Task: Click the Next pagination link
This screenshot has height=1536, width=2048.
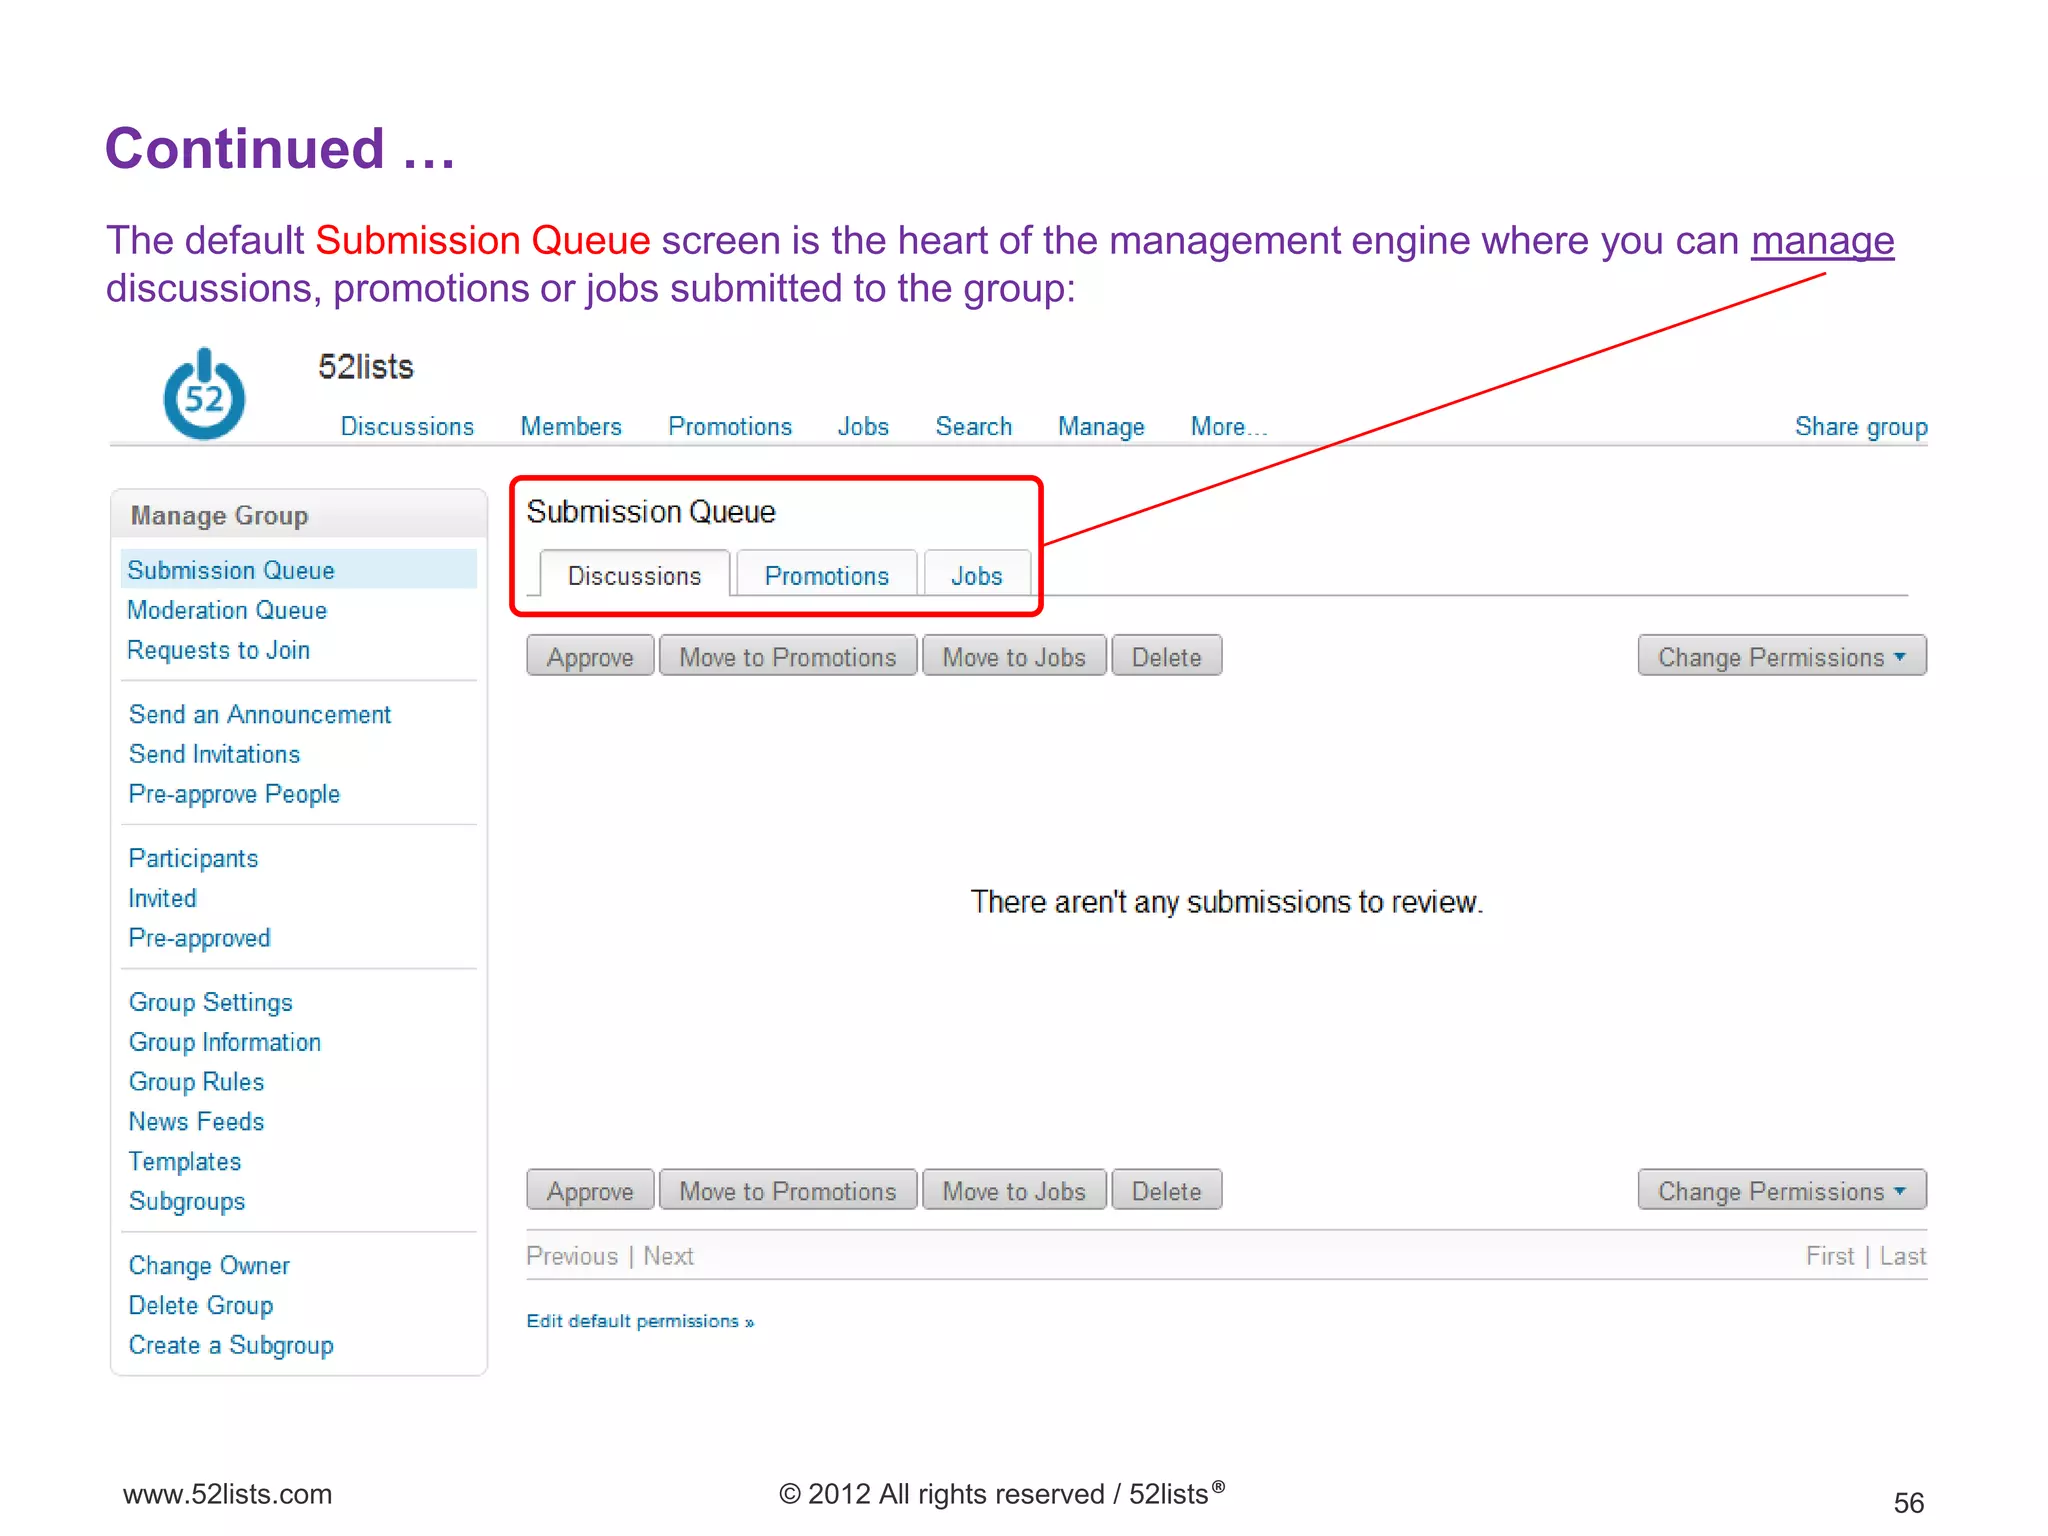Action: coord(668,1256)
